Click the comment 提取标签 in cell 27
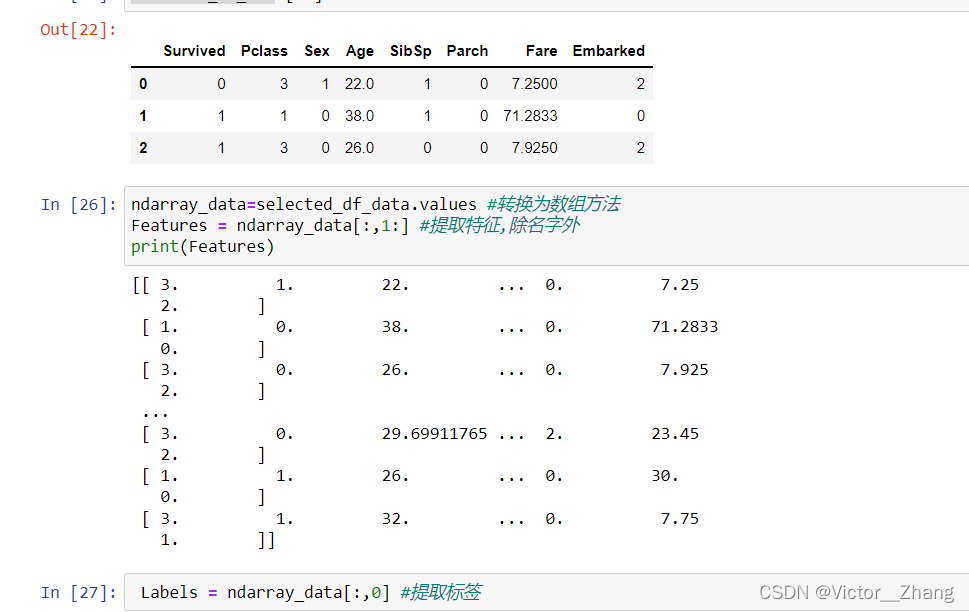This screenshot has width=969, height=612. 441,592
